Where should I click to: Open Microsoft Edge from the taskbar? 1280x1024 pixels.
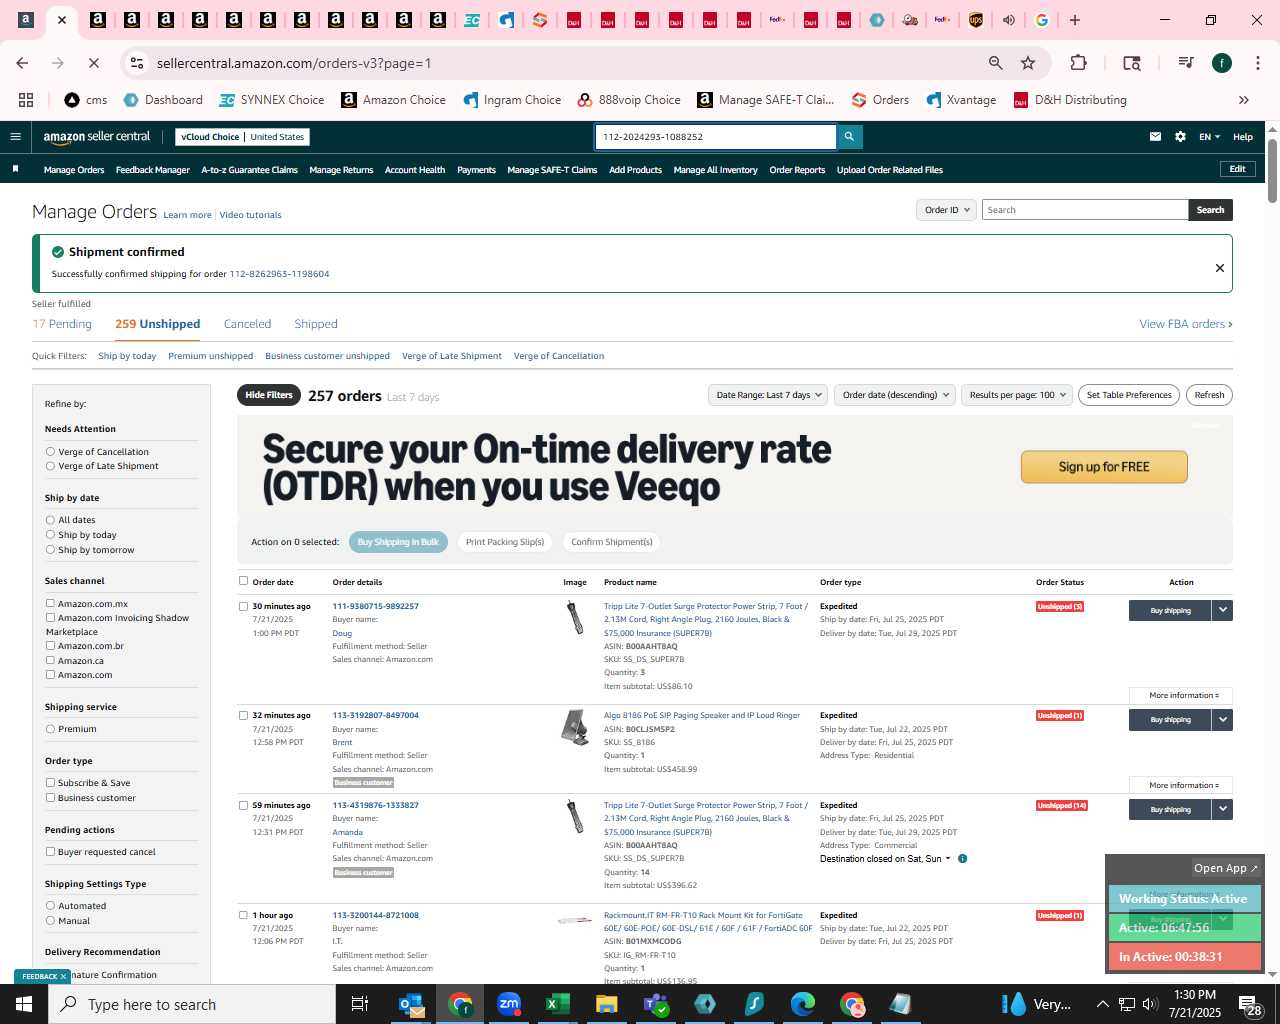[x=803, y=1004]
